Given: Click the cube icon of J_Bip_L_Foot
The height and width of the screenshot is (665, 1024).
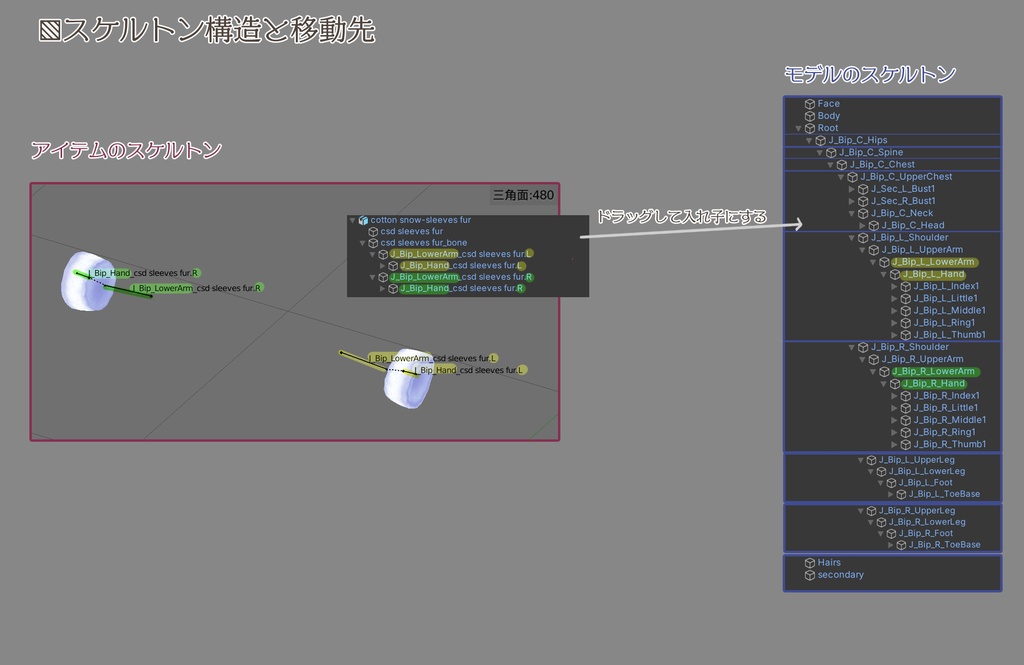Looking at the screenshot, I should tap(891, 483).
